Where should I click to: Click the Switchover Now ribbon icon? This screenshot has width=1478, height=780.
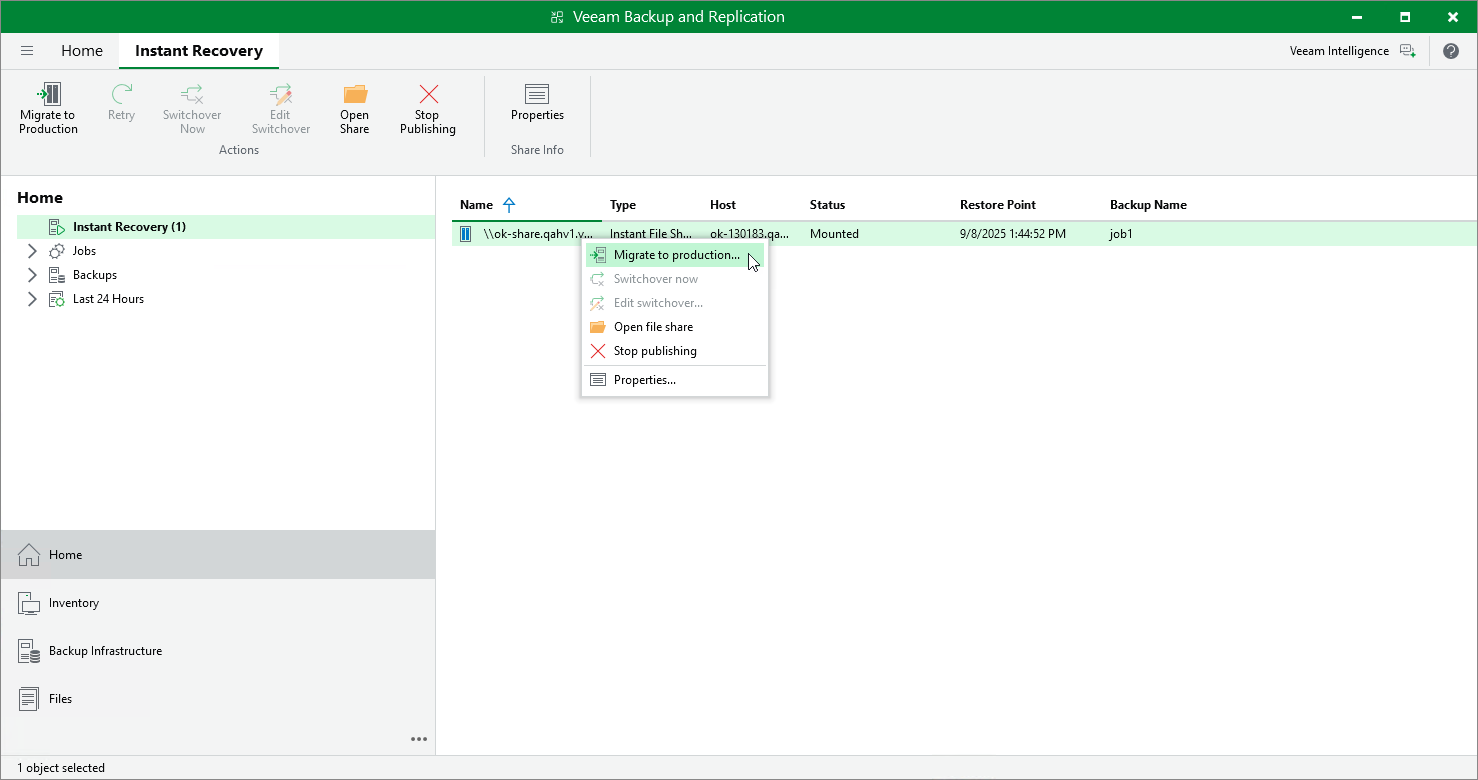pos(192,94)
